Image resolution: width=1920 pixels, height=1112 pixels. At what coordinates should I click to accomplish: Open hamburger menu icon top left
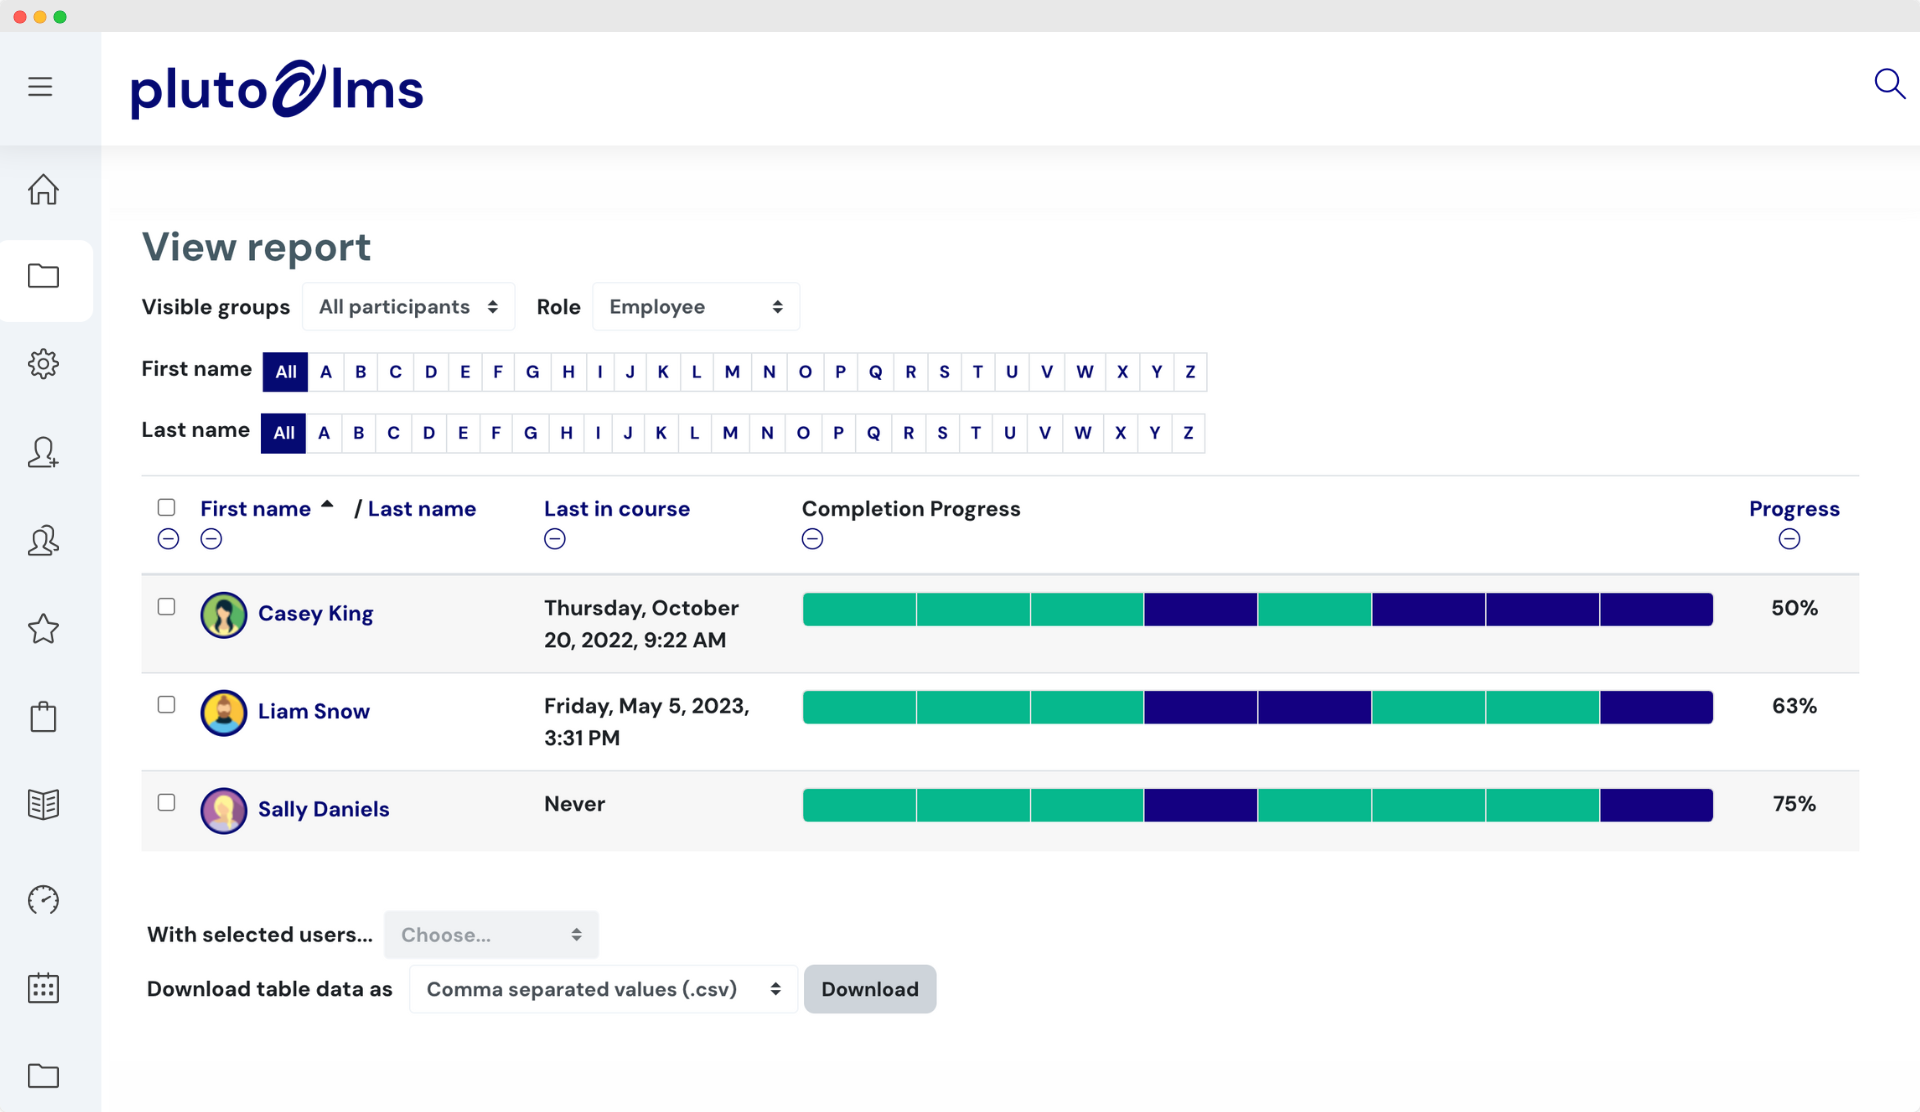coord(40,86)
